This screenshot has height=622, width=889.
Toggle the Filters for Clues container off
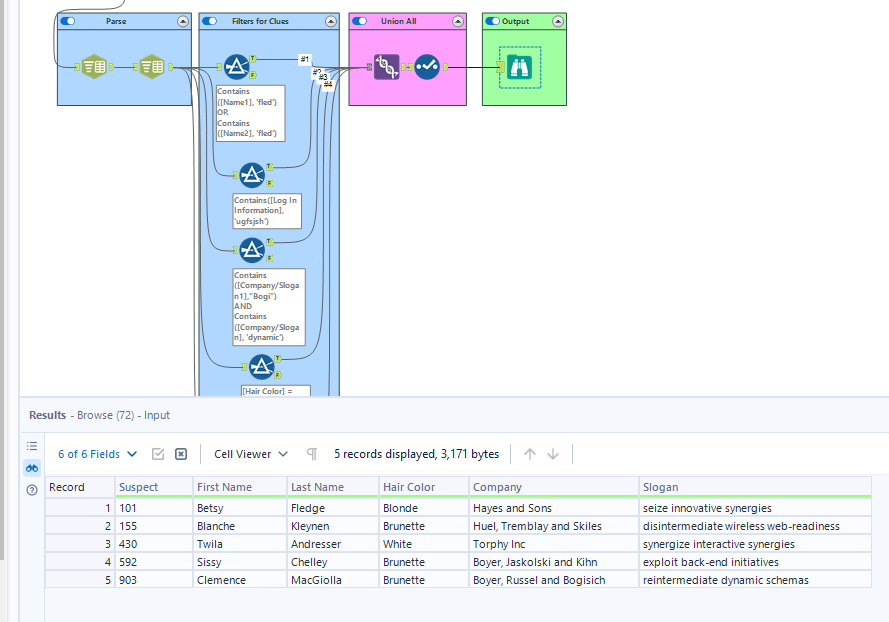pyautogui.click(x=210, y=21)
